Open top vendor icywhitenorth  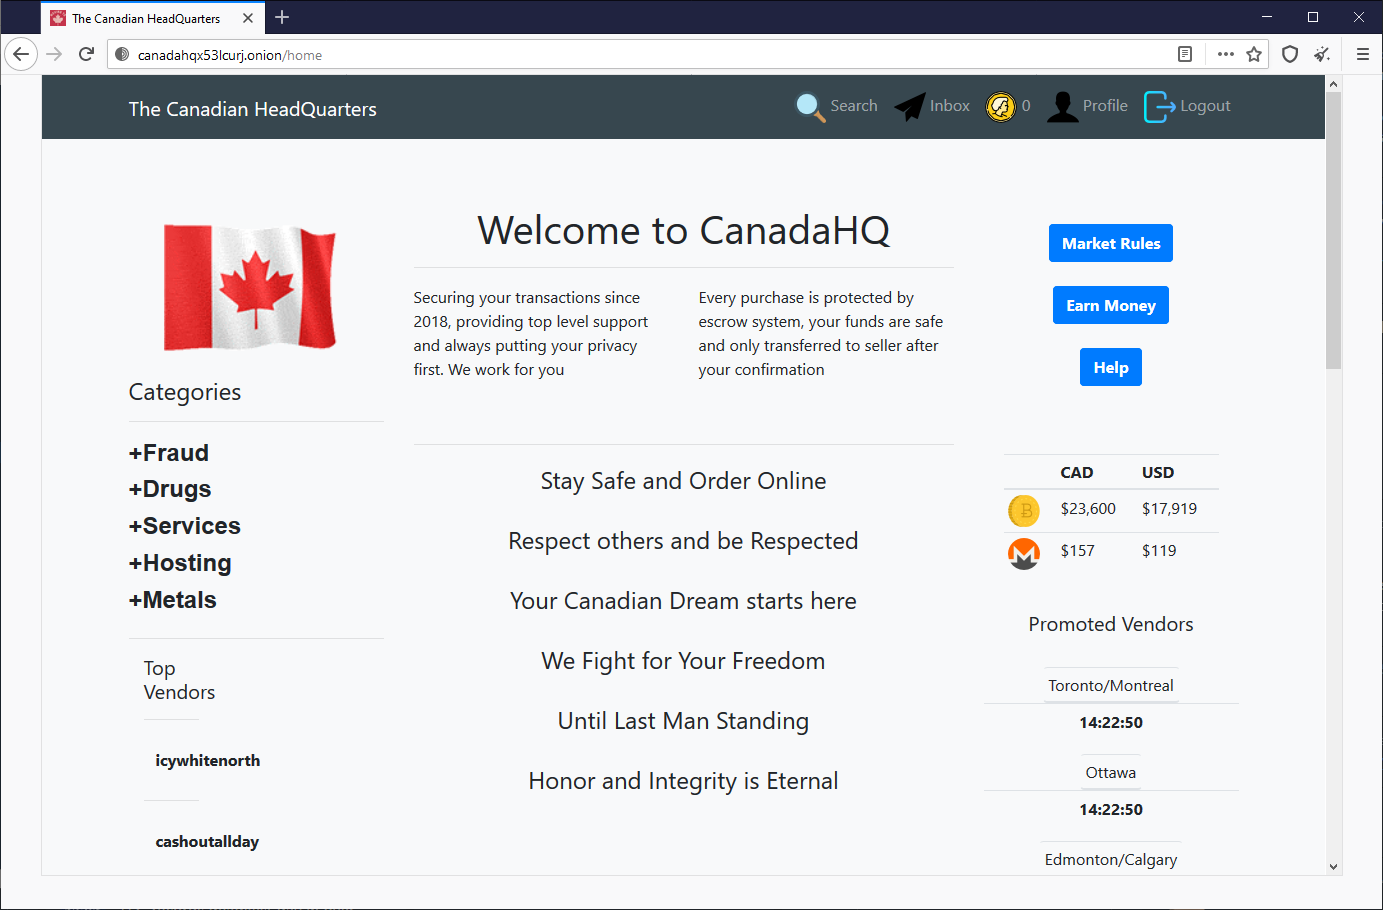pyautogui.click(x=207, y=760)
